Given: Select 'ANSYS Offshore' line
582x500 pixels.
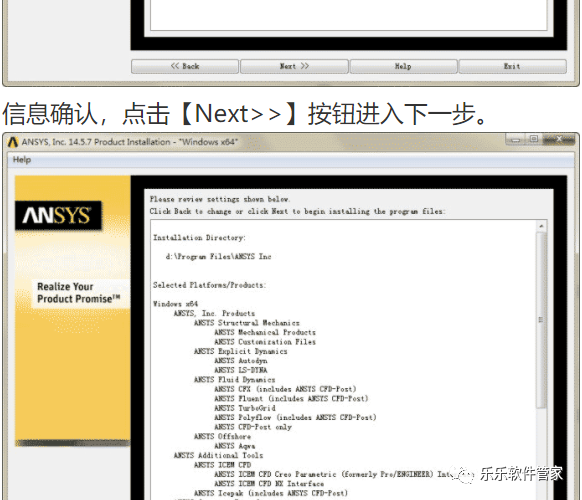Looking at the screenshot, I should pyautogui.click(x=222, y=437).
